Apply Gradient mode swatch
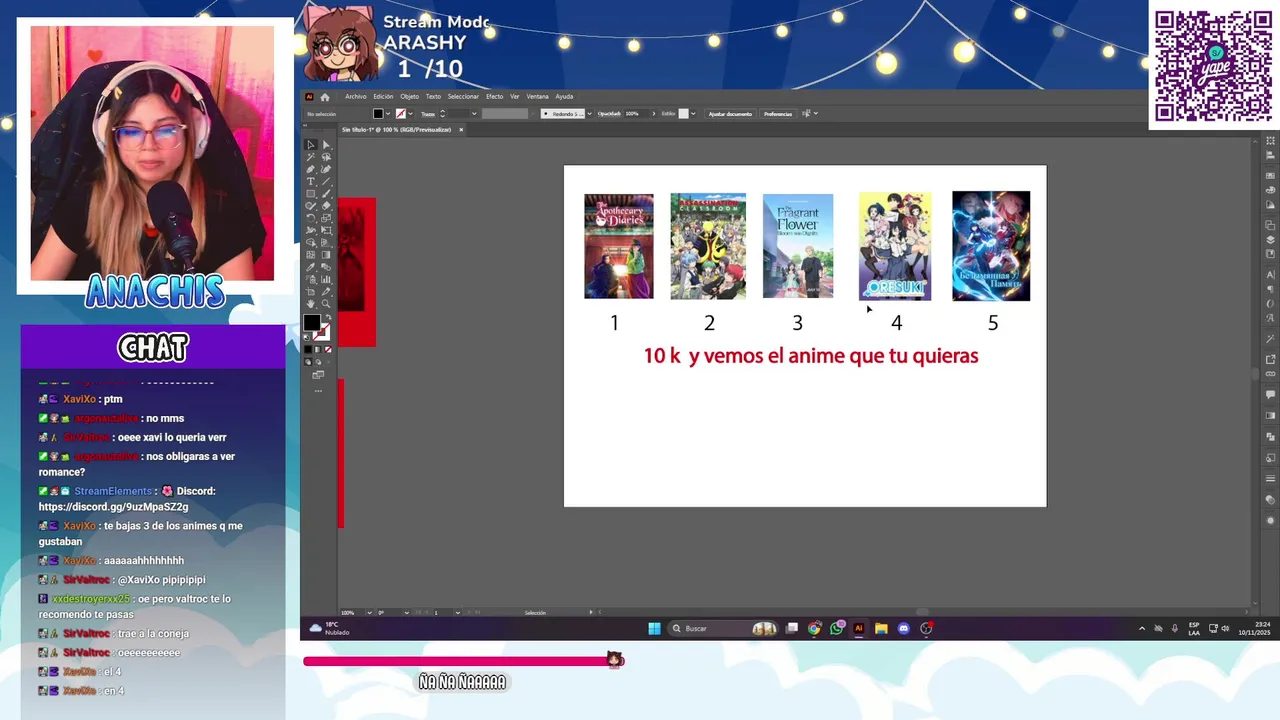Viewport: 1280px width, 720px height. click(x=318, y=349)
